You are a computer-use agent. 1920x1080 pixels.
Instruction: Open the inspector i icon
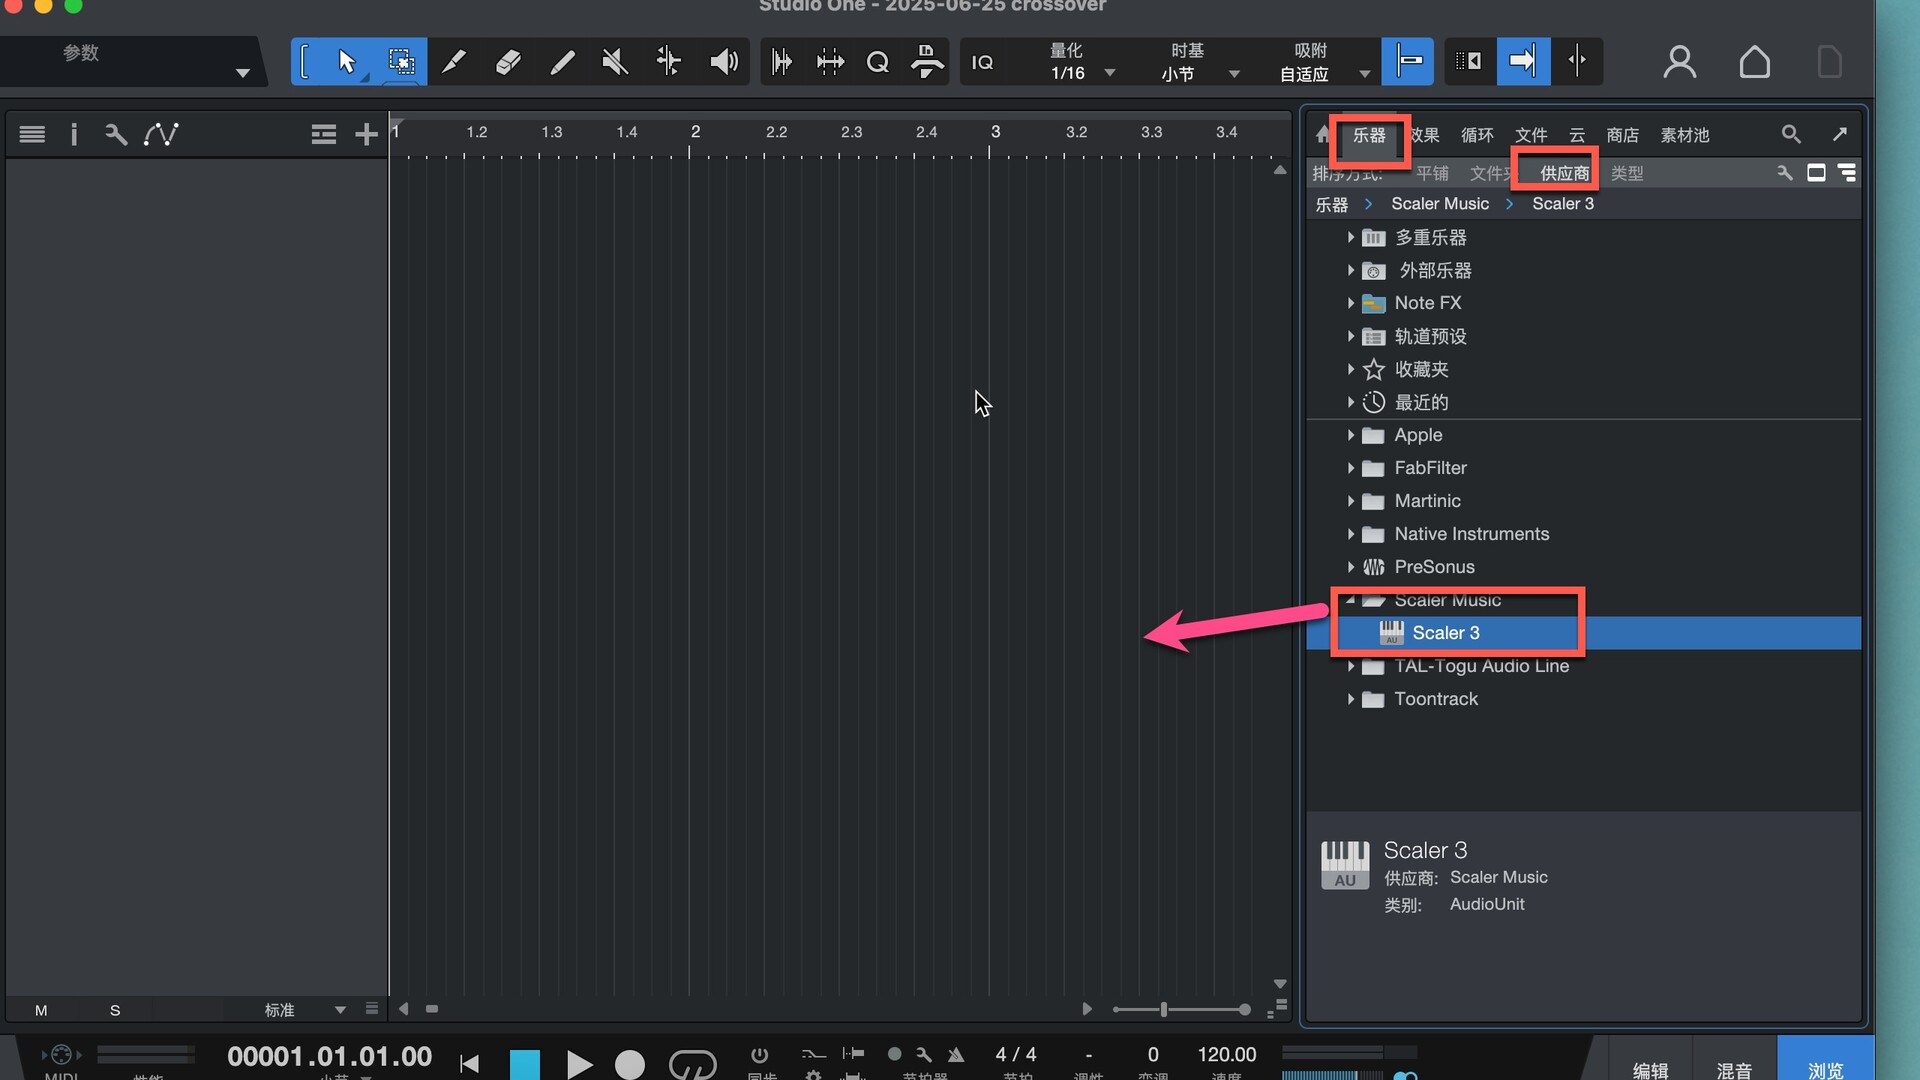click(74, 134)
